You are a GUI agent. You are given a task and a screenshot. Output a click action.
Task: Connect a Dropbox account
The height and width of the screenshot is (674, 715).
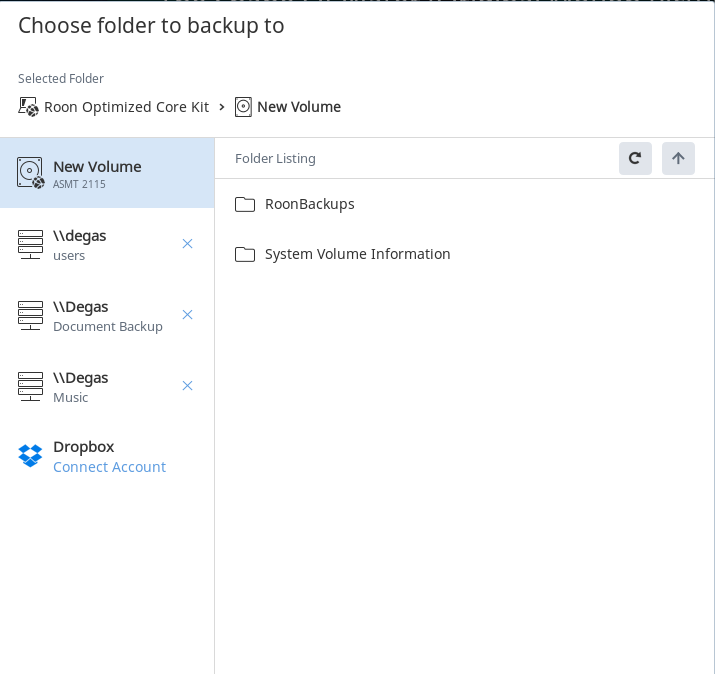tap(109, 467)
